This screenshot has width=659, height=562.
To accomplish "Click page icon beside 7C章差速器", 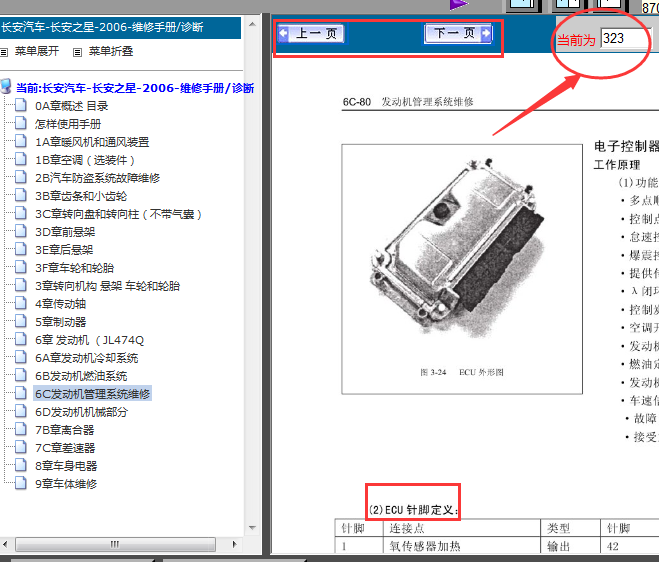I will tap(21, 447).
